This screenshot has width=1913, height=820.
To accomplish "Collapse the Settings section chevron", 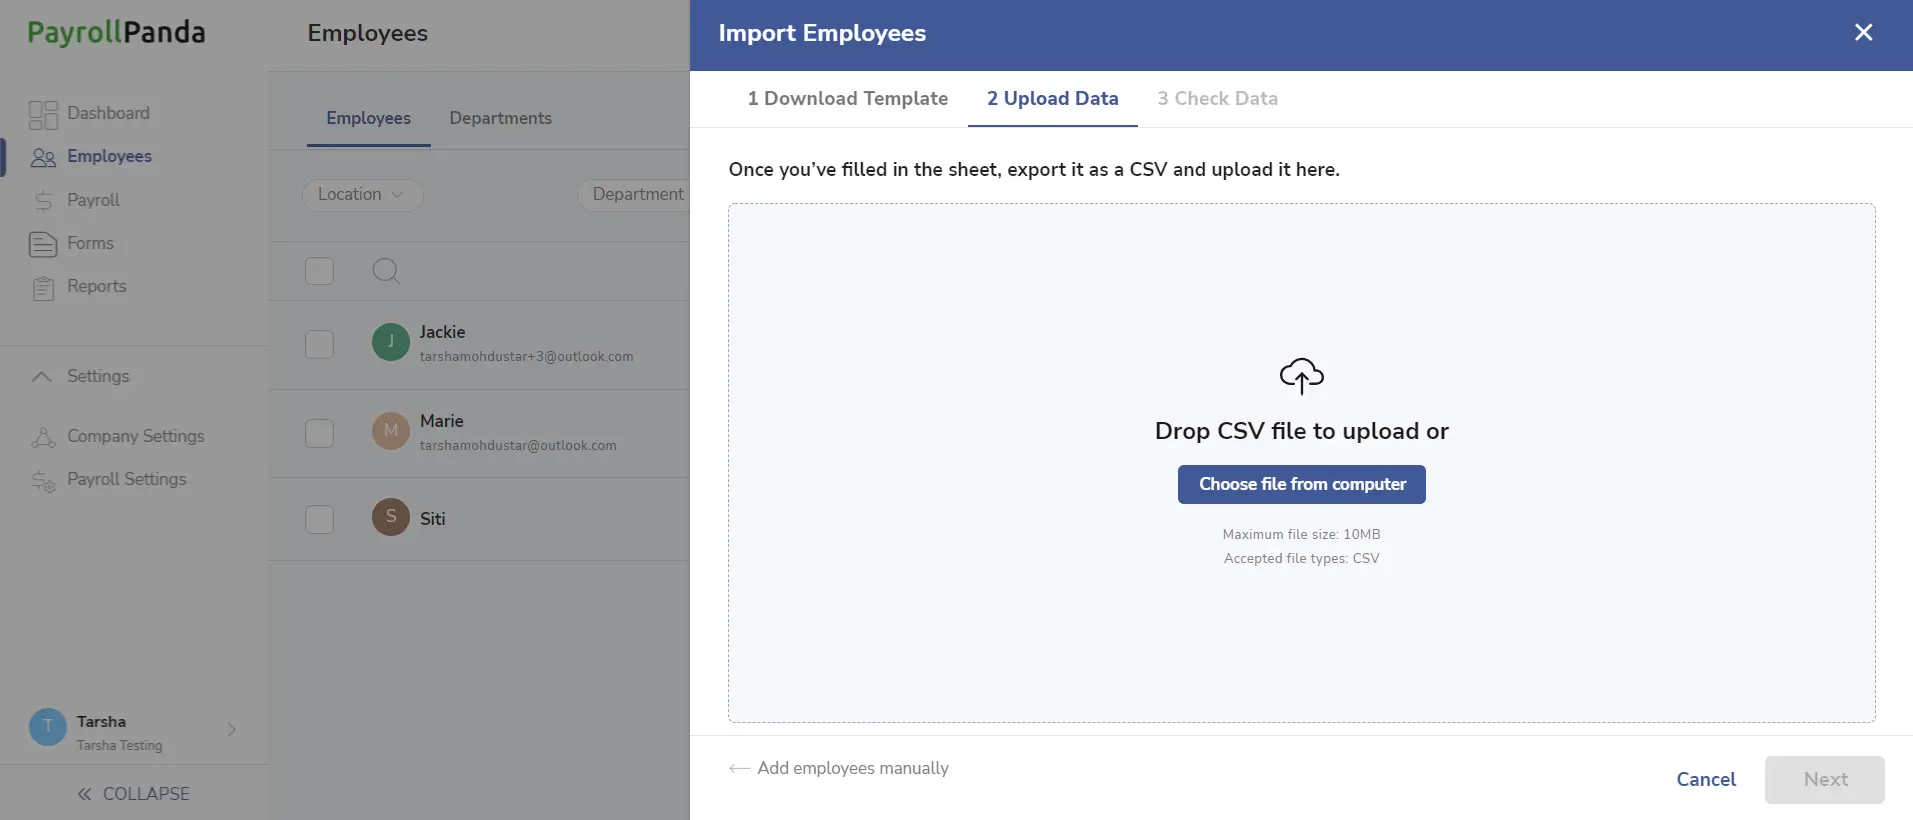I will click(x=42, y=377).
